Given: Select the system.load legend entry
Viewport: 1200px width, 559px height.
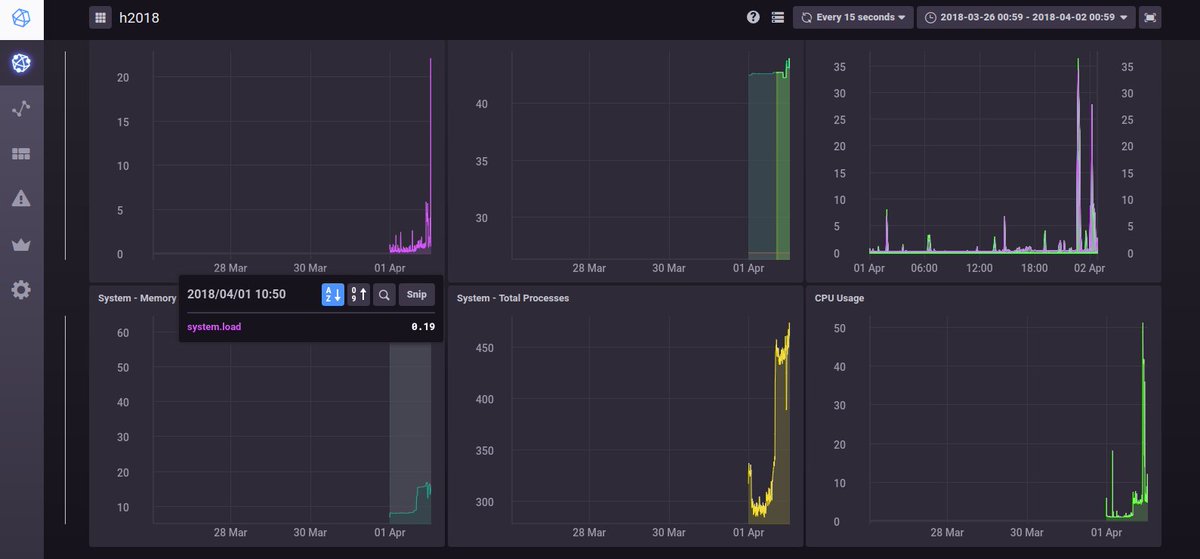Looking at the screenshot, I should pos(214,327).
